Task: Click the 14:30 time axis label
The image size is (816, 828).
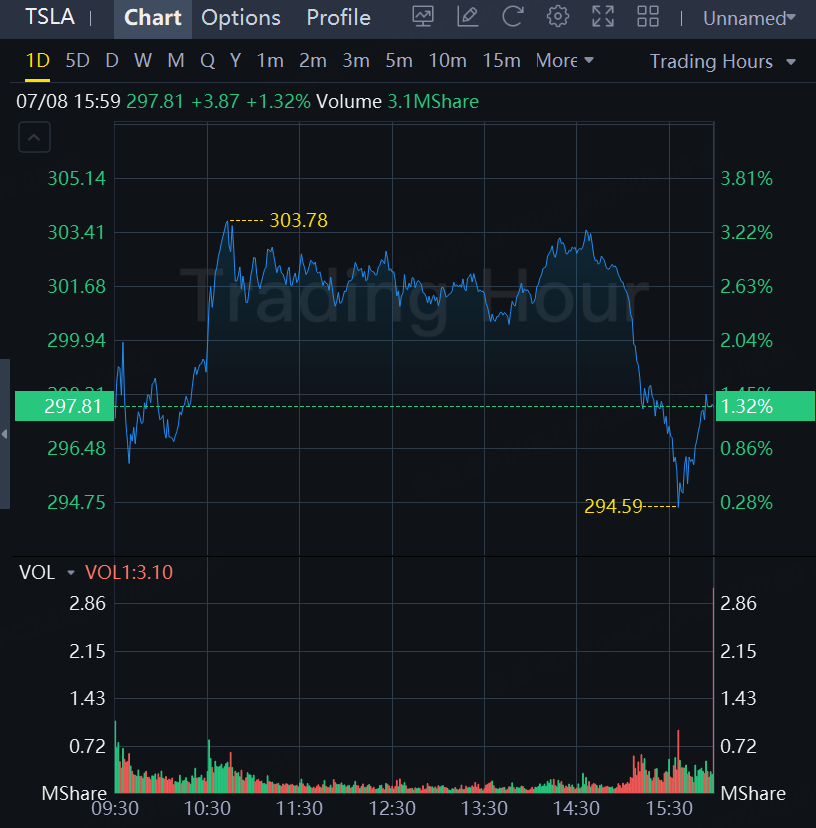Action: point(576,808)
